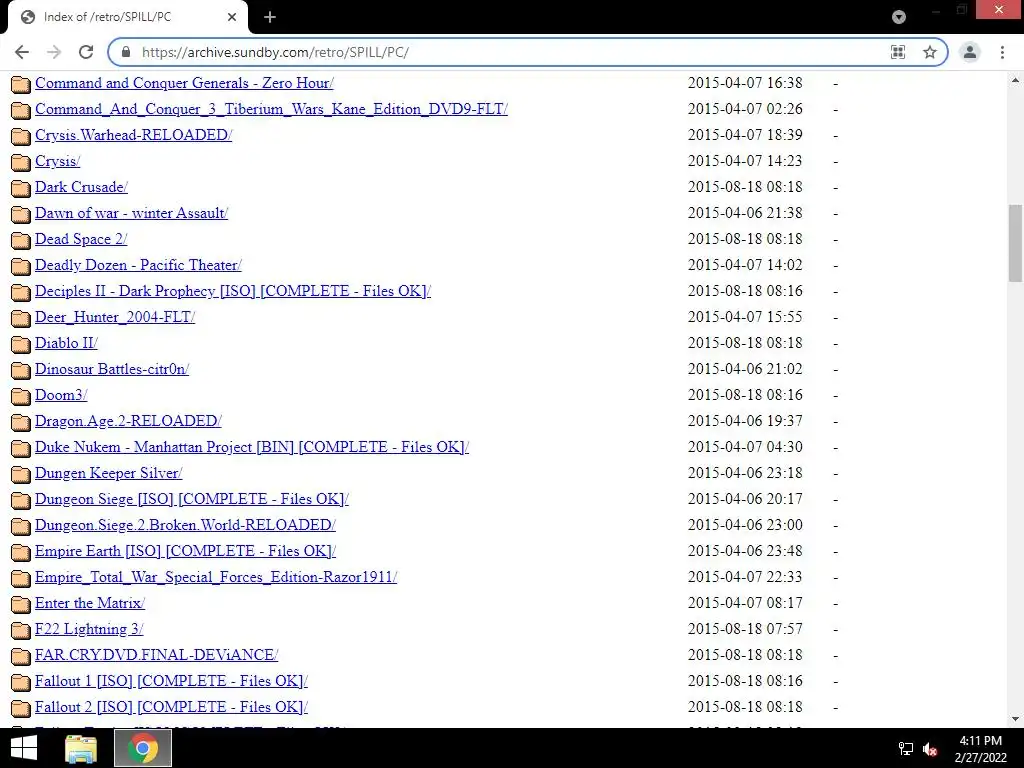
Task: Open the Deer_Hunter_2004-FLT/ link
Action: coord(115,317)
